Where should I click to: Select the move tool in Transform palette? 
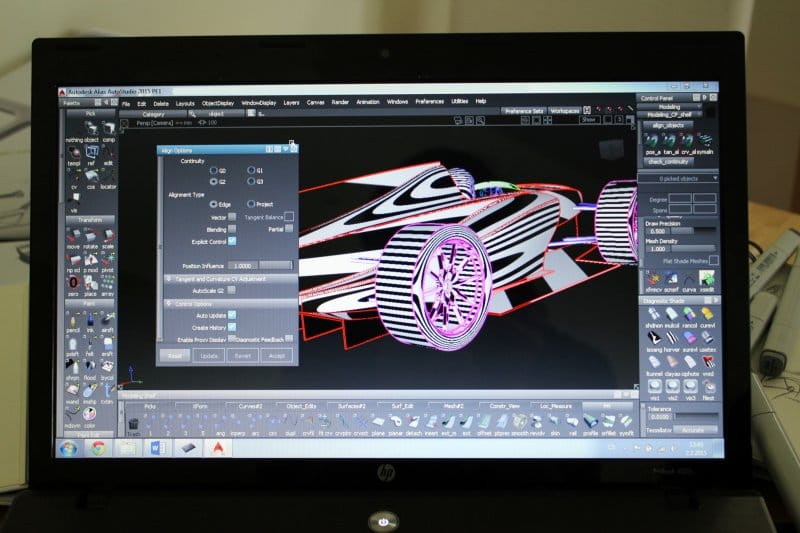(x=72, y=236)
